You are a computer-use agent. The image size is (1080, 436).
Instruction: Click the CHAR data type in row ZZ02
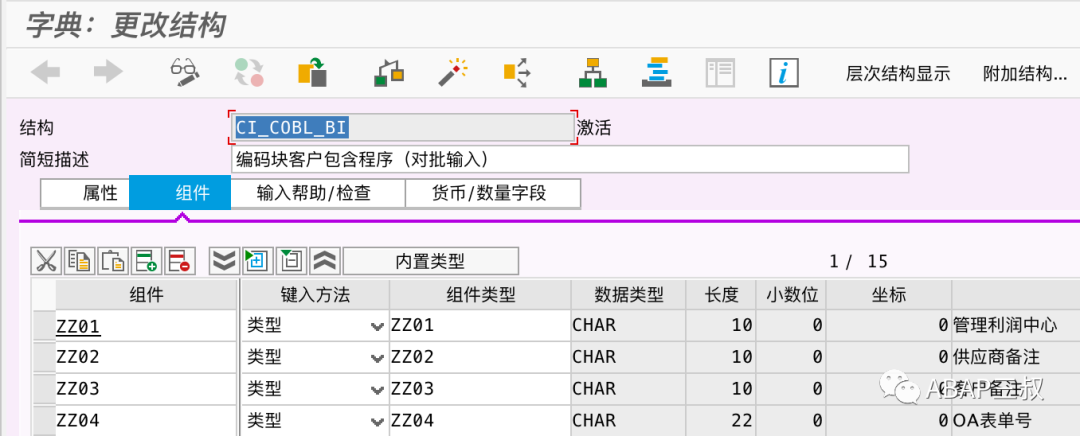click(628, 357)
